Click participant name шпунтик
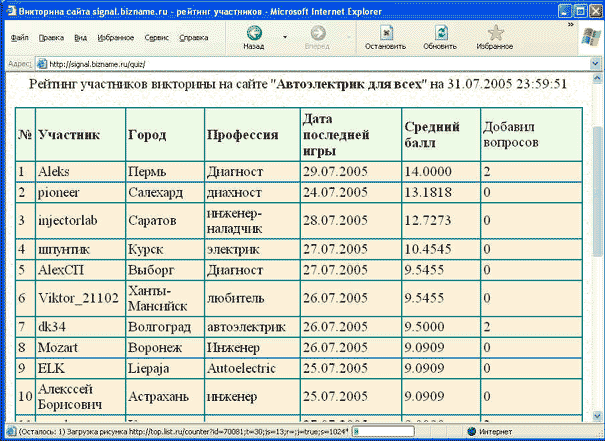Image resolution: width=605 pixels, height=441 pixels. point(64,249)
